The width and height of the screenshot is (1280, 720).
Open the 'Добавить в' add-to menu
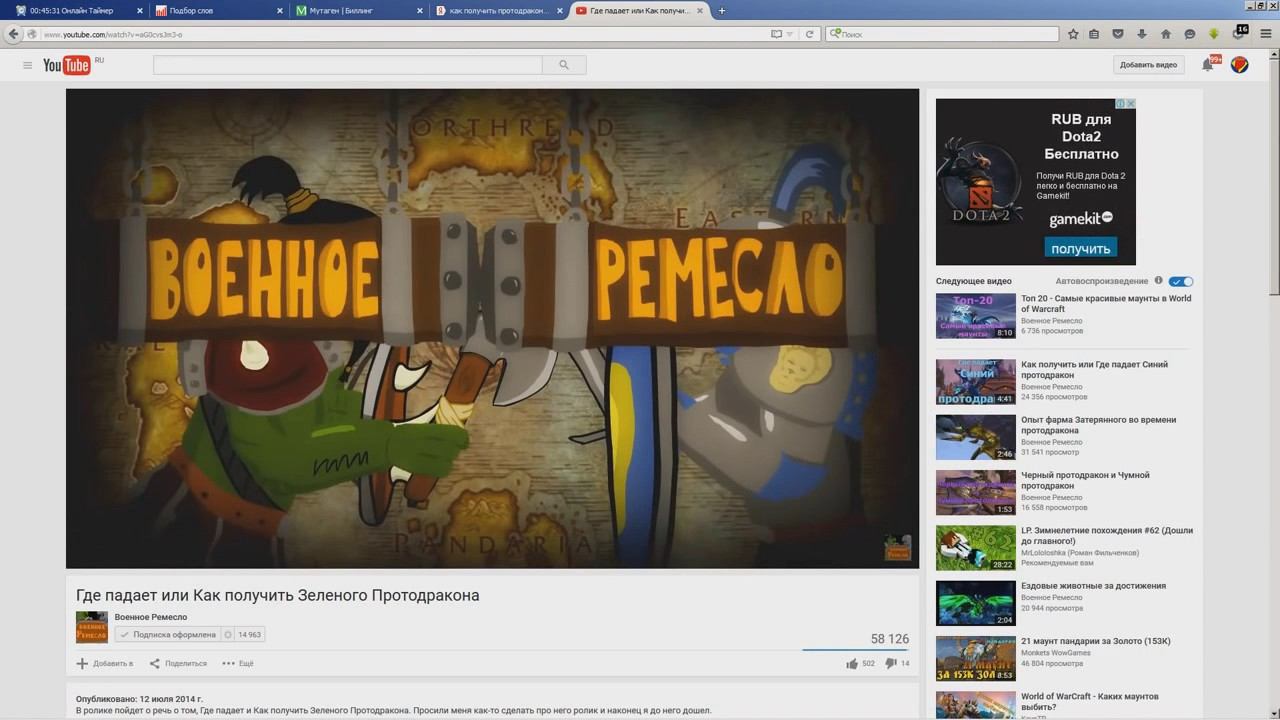[x=105, y=663]
